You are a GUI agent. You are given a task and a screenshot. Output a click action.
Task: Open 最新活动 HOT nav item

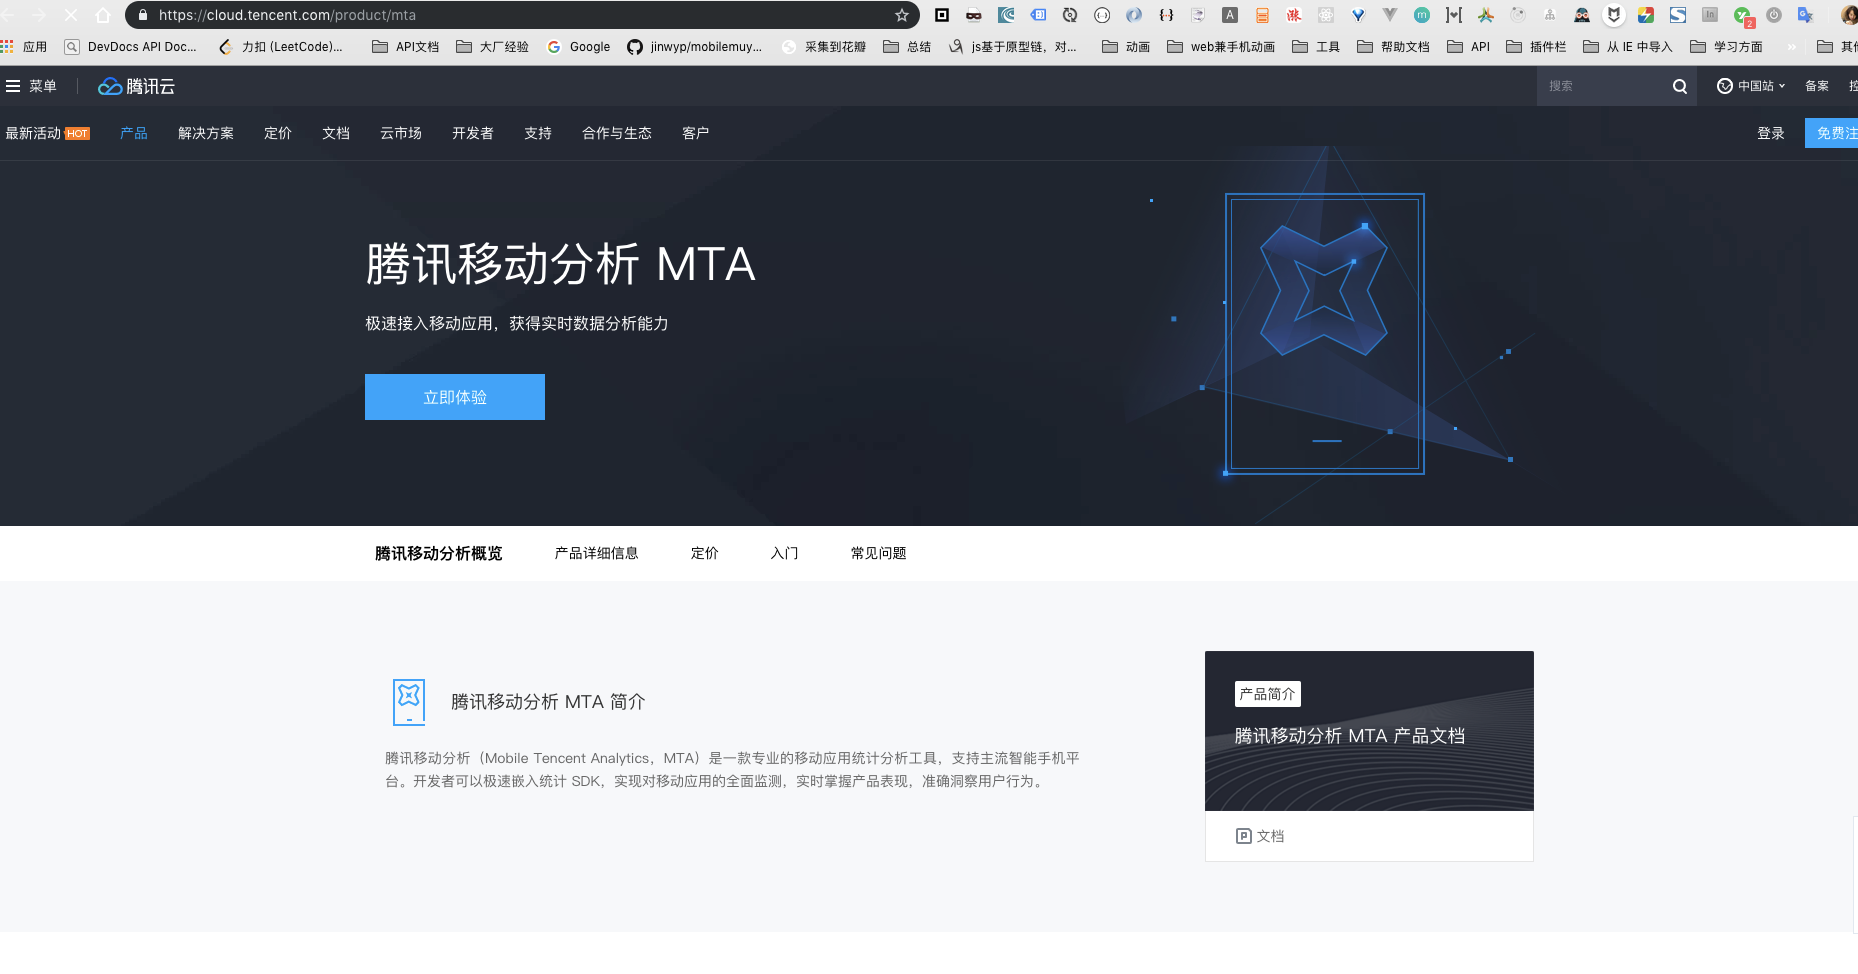pos(48,133)
